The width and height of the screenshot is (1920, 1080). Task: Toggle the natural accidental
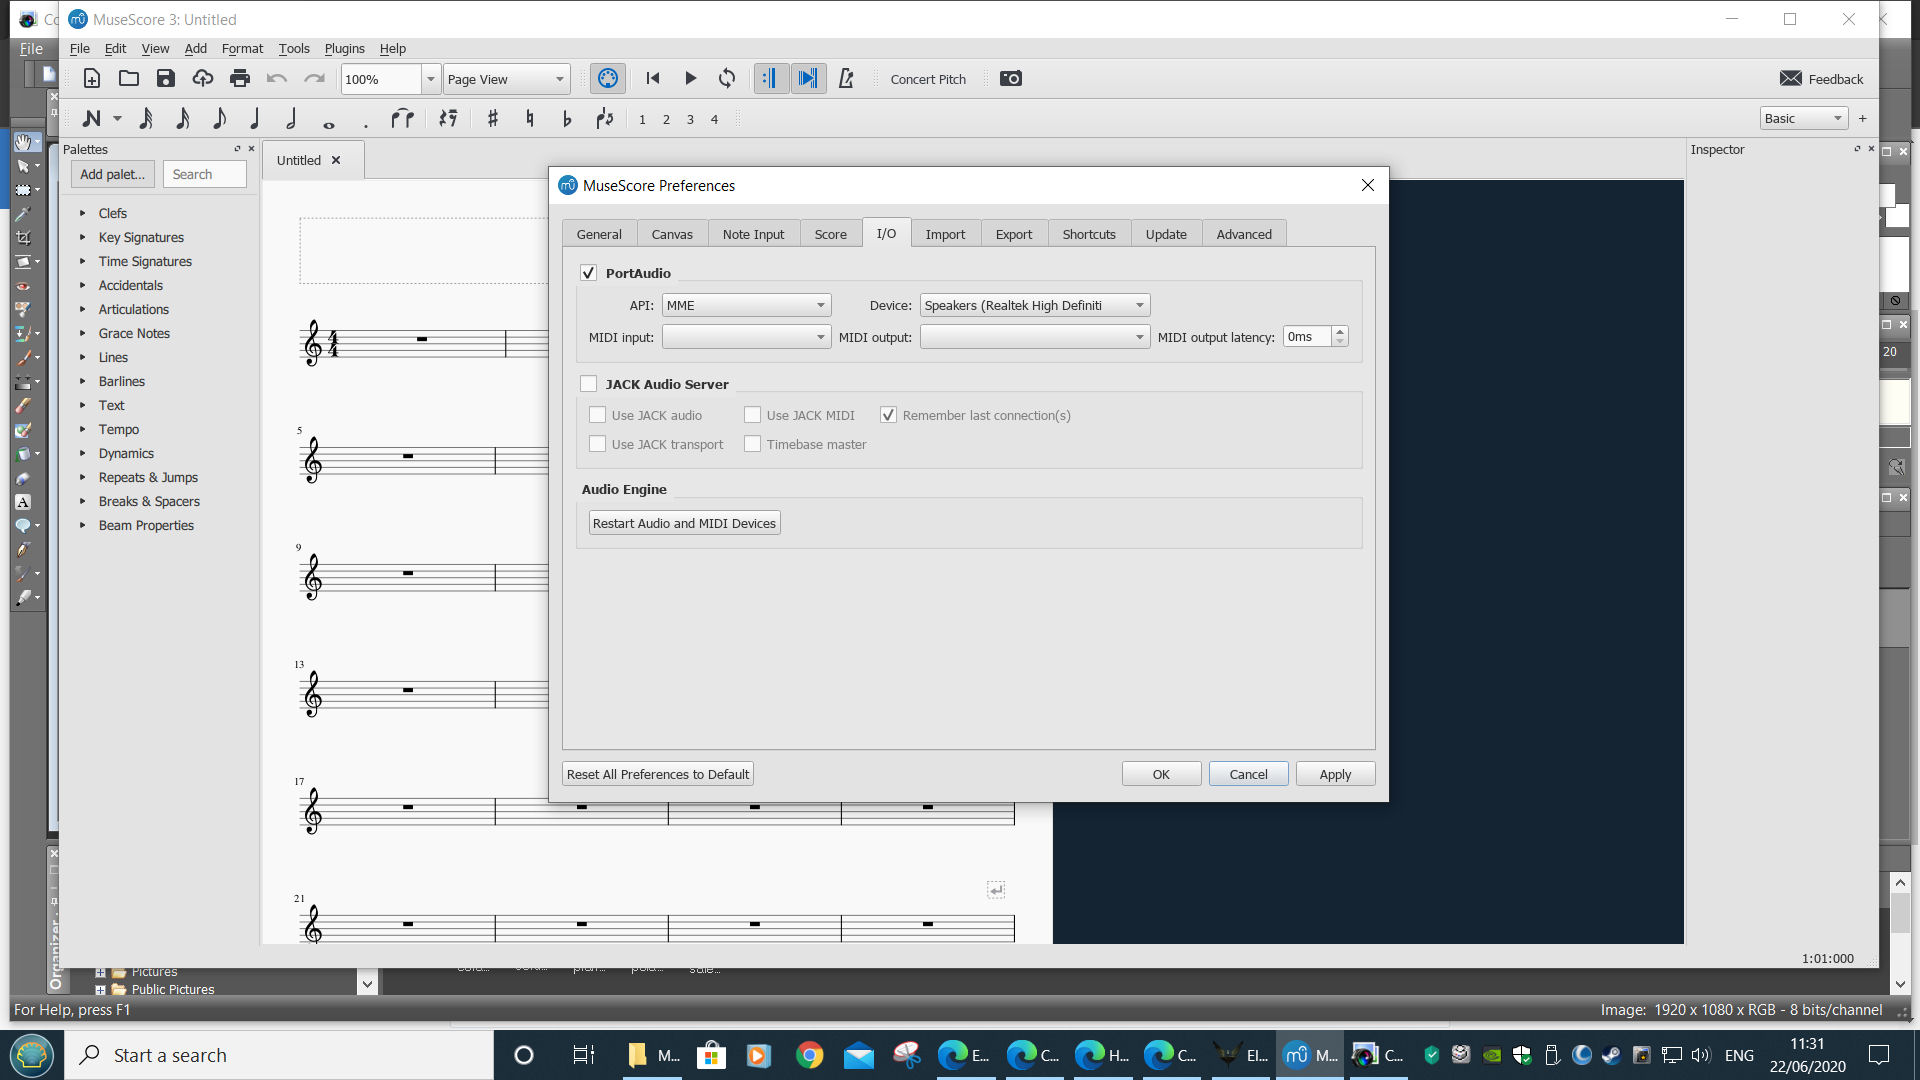(529, 119)
